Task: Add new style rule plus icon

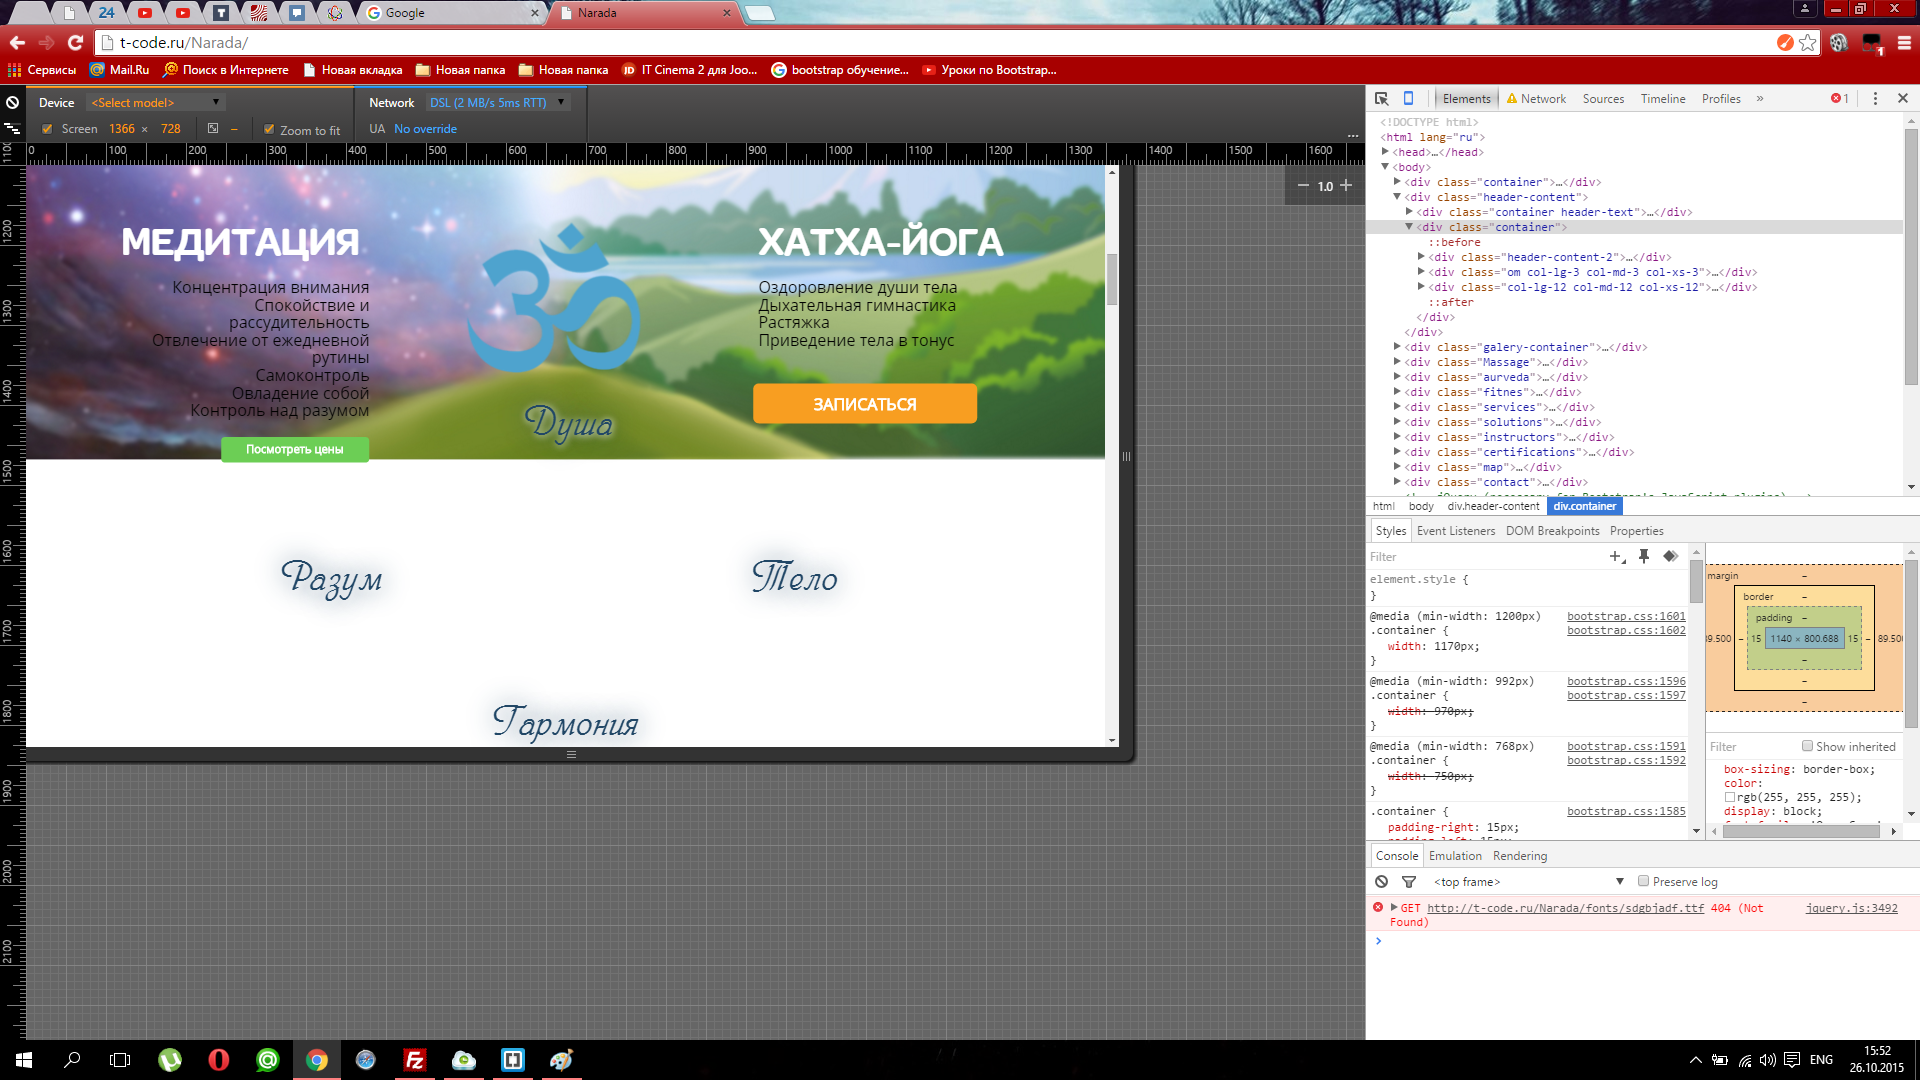Action: tap(1616, 556)
